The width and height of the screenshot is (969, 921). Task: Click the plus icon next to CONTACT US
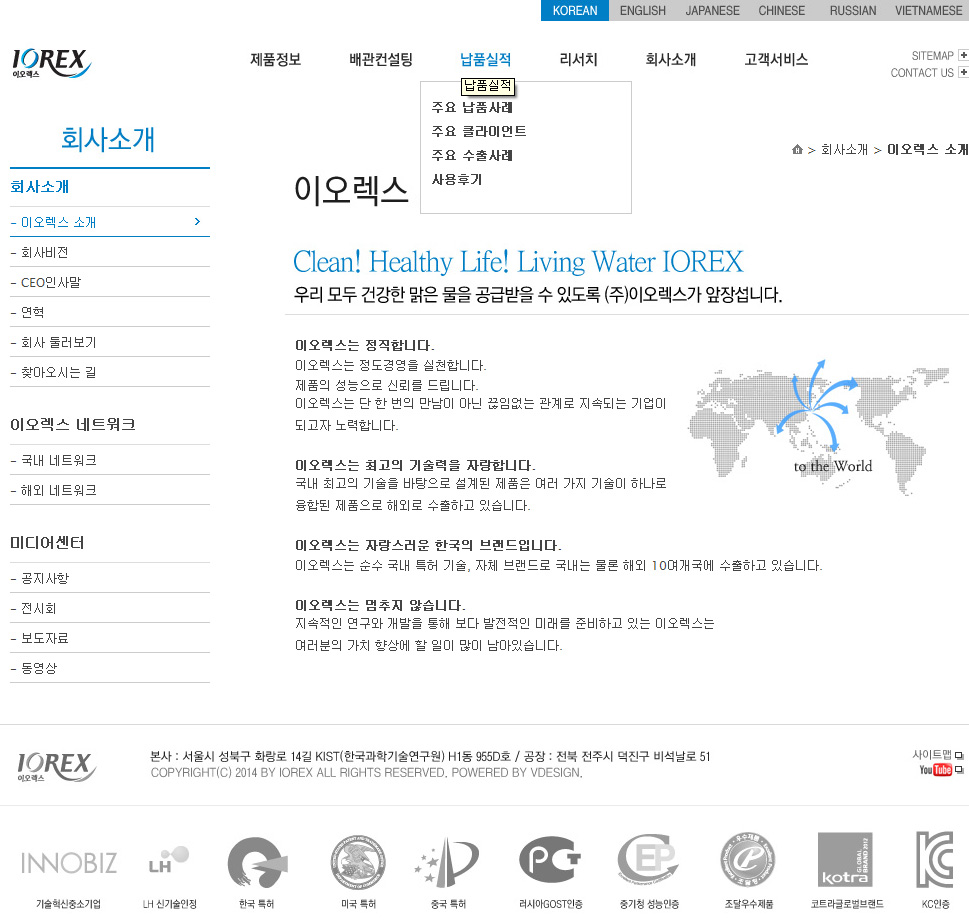point(963,72)
